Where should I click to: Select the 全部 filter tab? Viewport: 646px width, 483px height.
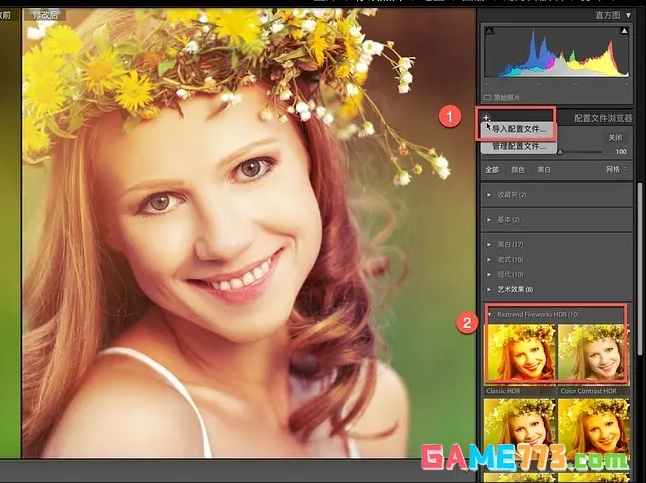(x=492, y=169)
